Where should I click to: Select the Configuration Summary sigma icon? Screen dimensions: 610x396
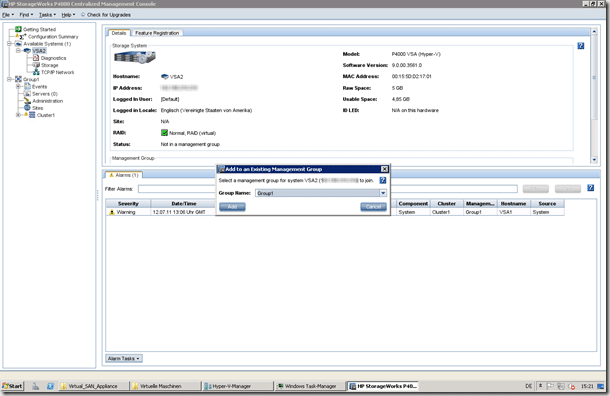(x=23, y=37)
